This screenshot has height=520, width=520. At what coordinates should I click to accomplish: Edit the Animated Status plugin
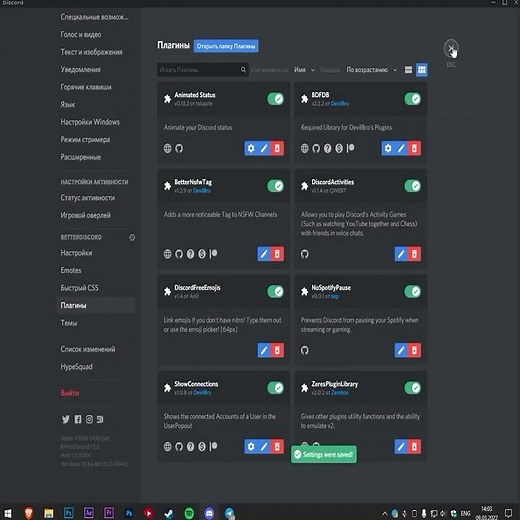pos(264,148)
